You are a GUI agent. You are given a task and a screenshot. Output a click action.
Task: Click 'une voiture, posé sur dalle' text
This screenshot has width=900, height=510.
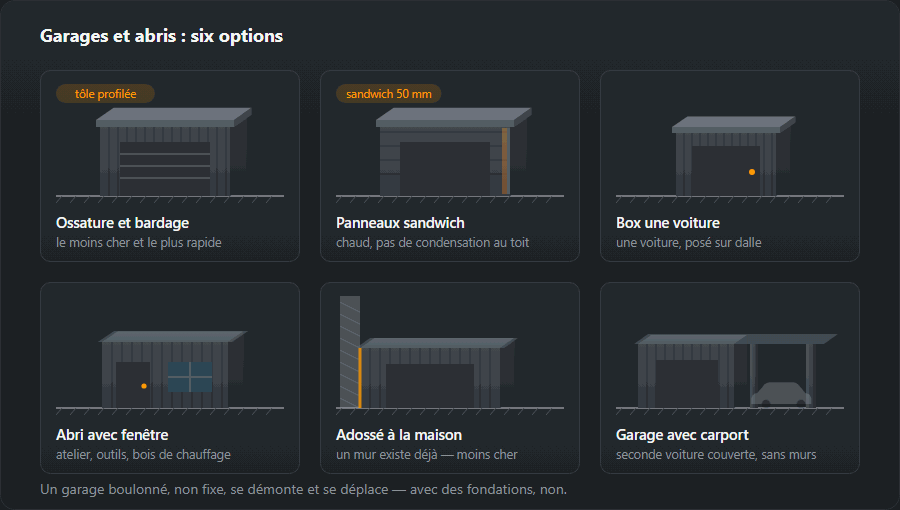click(688, 243)
